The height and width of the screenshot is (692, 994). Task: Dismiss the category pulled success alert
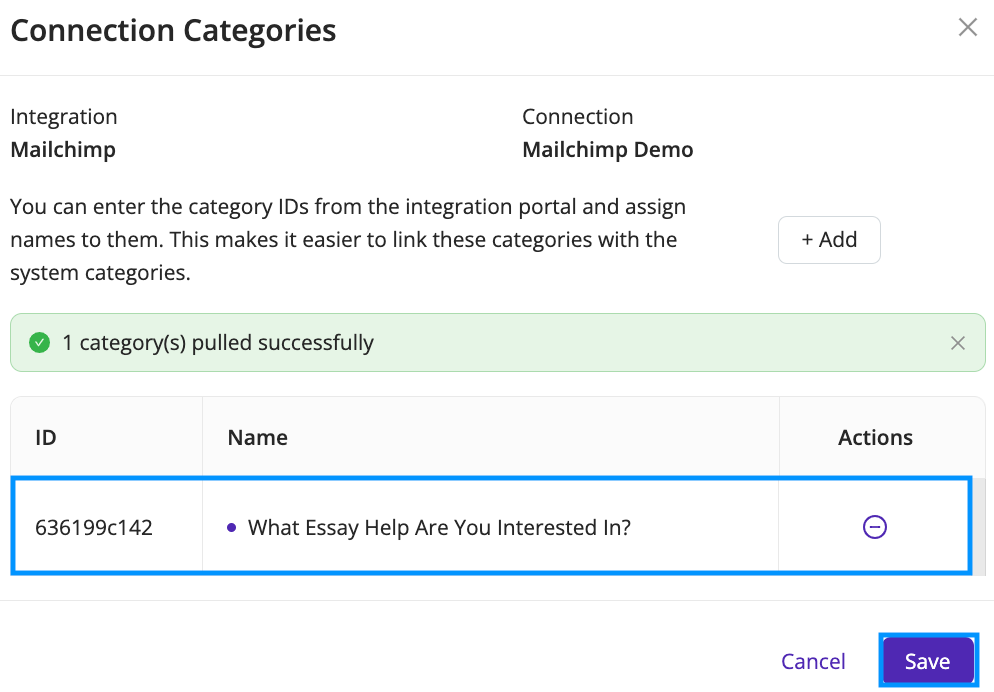coord(957,343)
